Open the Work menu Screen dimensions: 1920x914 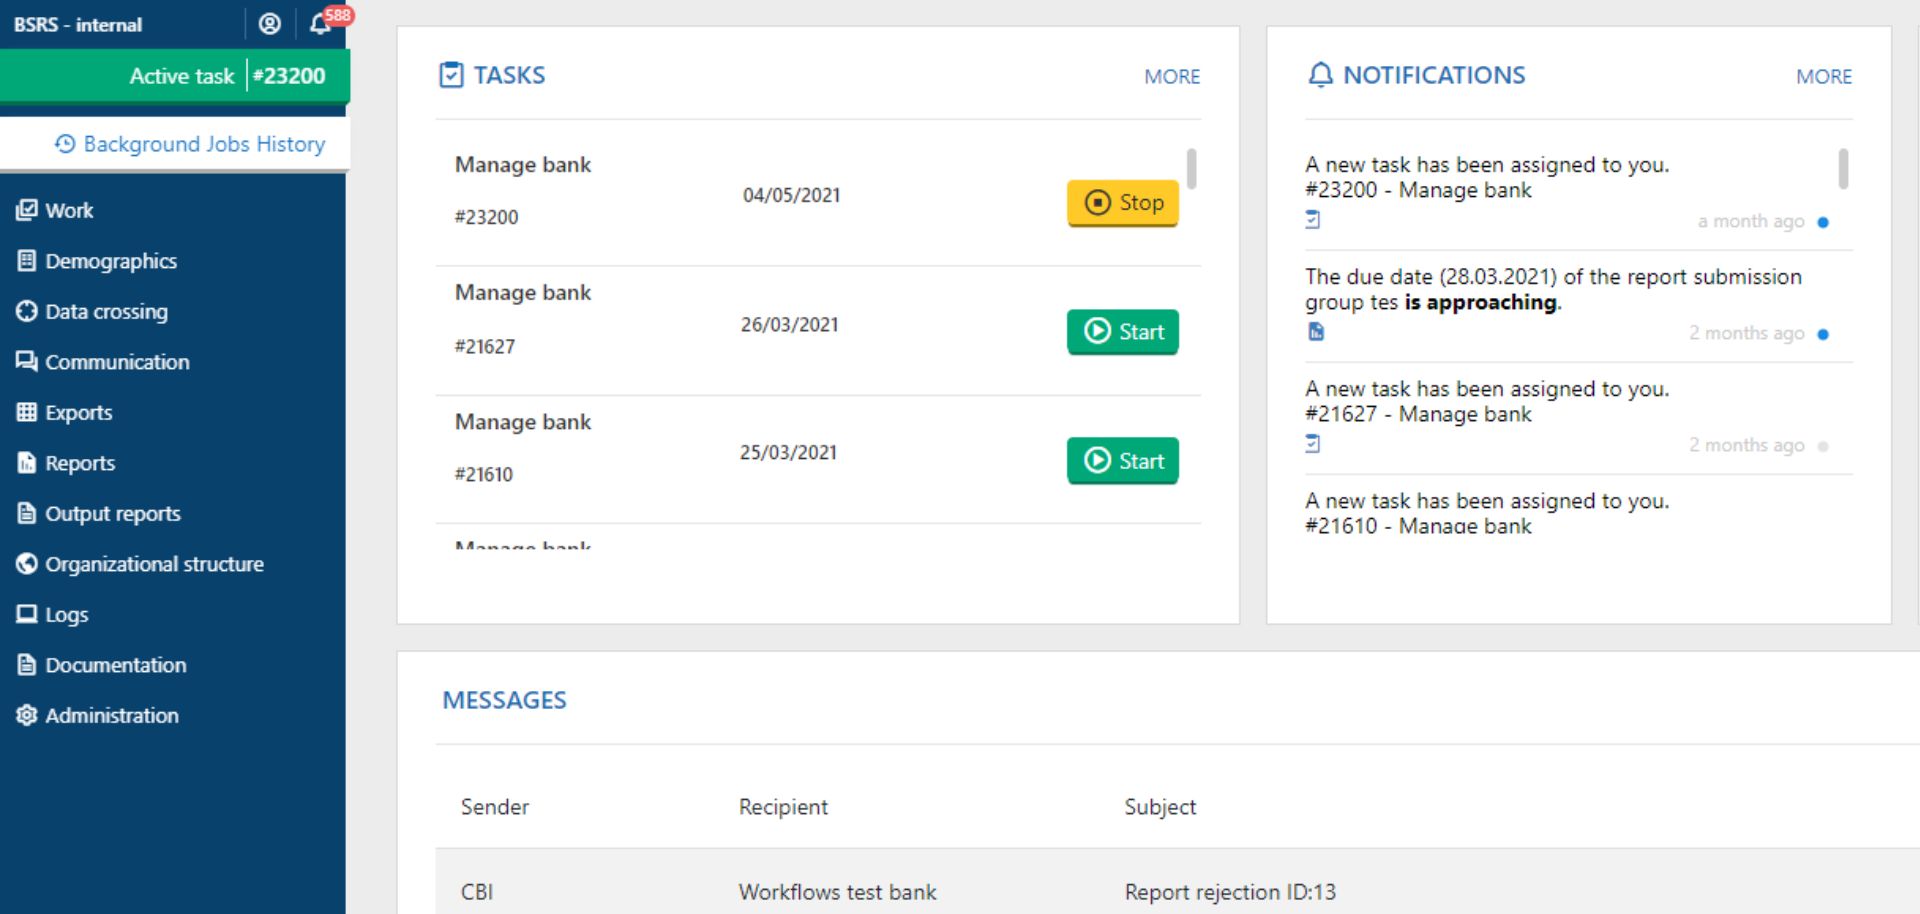(68, 210)
